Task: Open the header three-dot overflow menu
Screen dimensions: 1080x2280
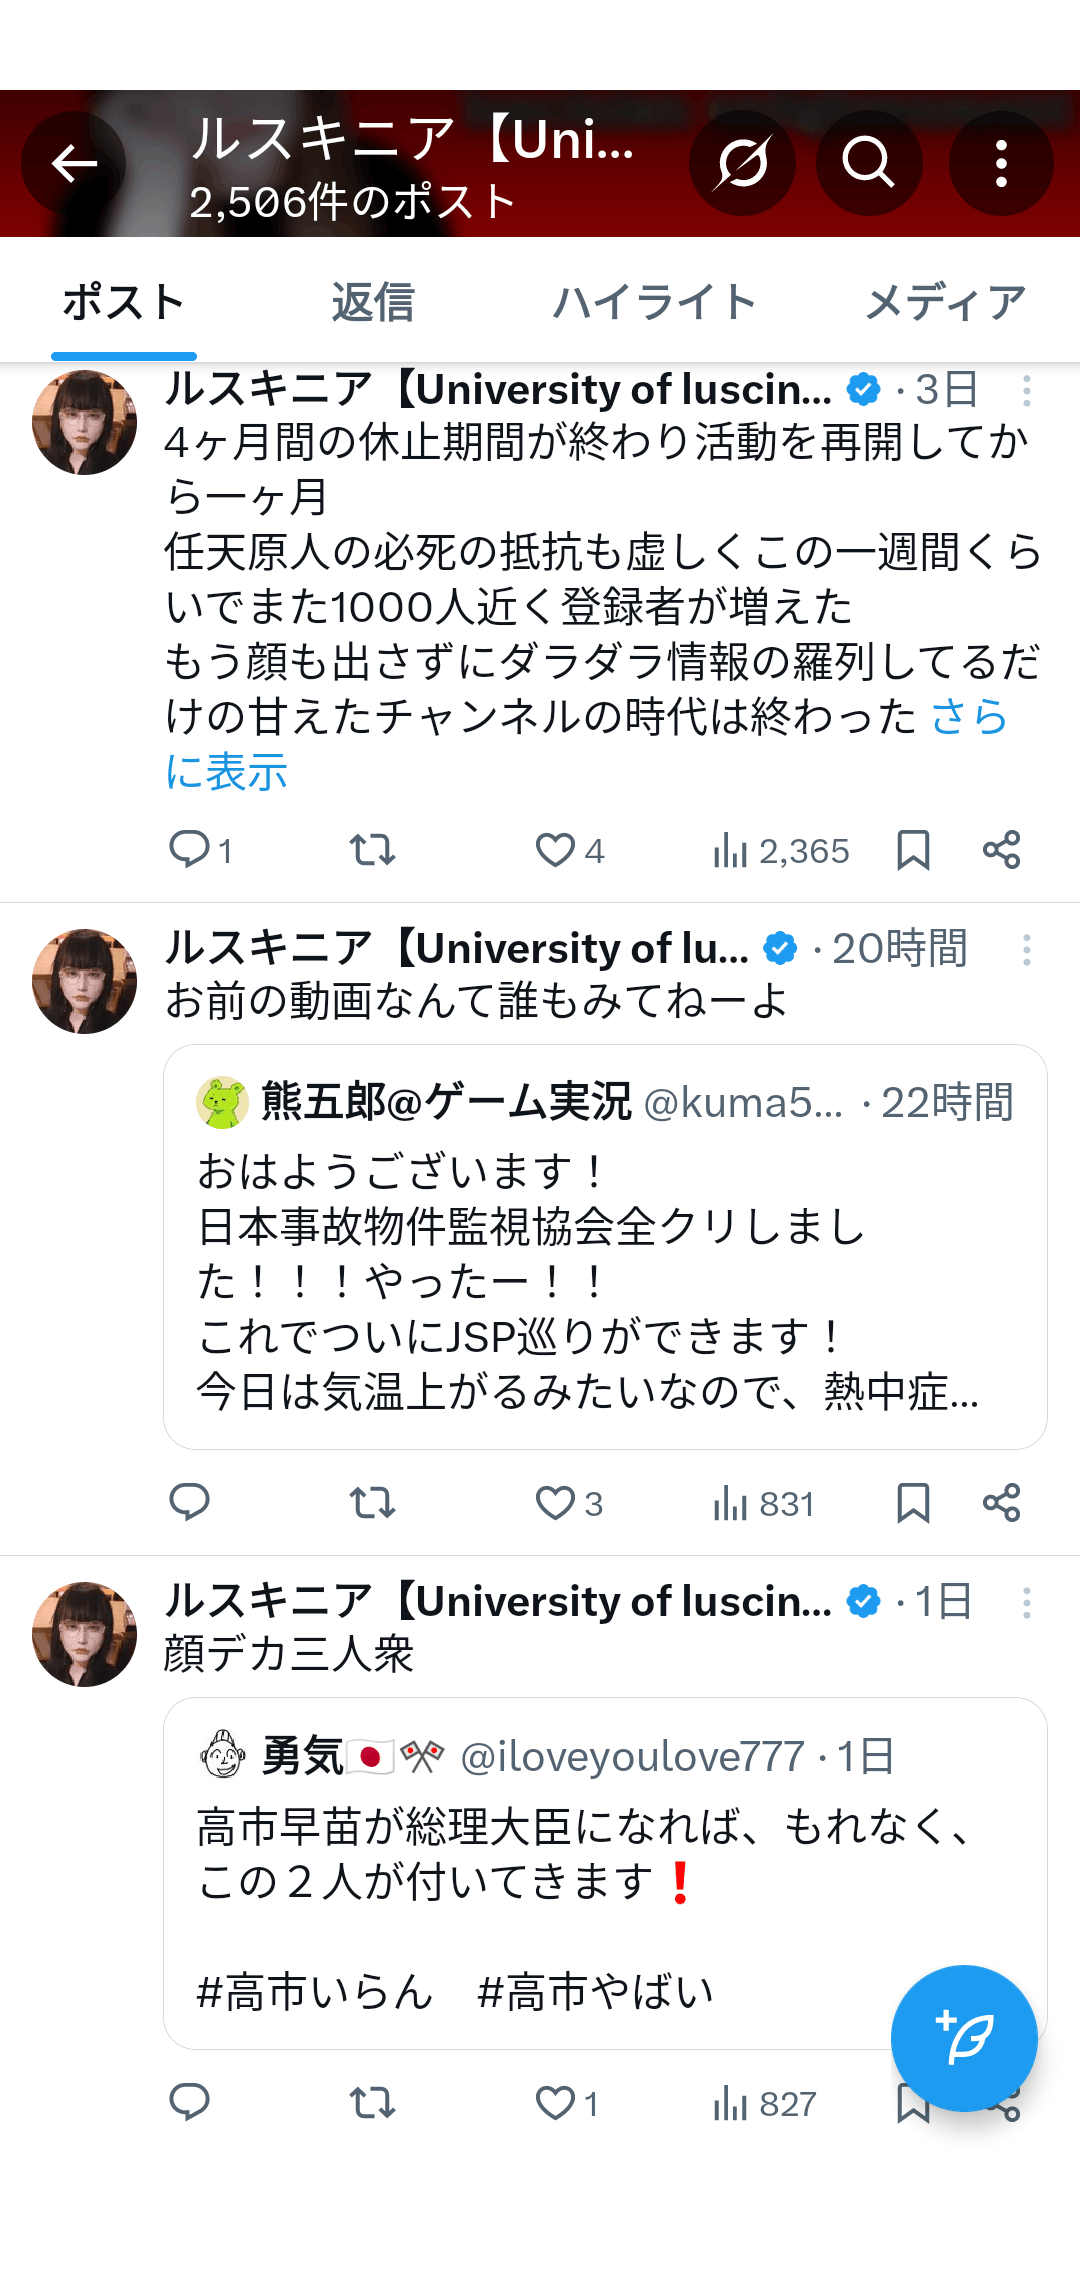Action: click(1000, 164)
